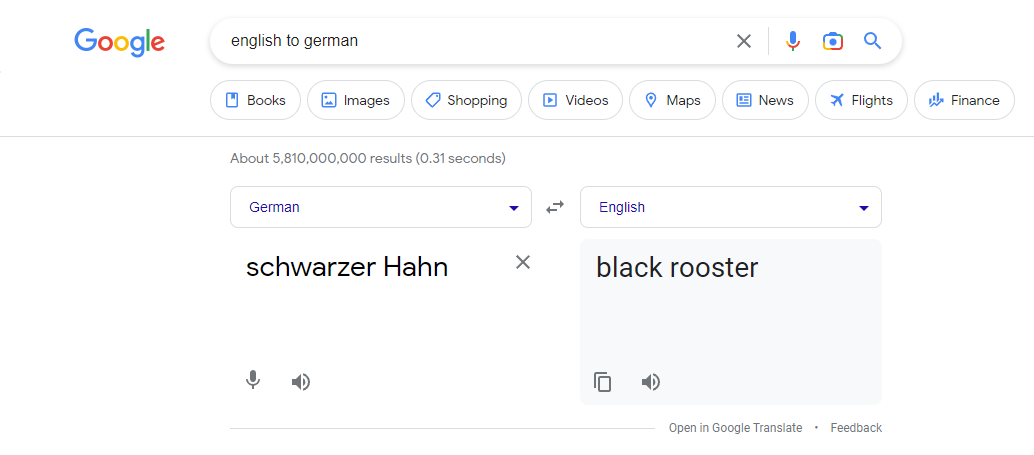Switch to the Images tab
This screenshot has height=455, width=1034.
click(355, 100)
